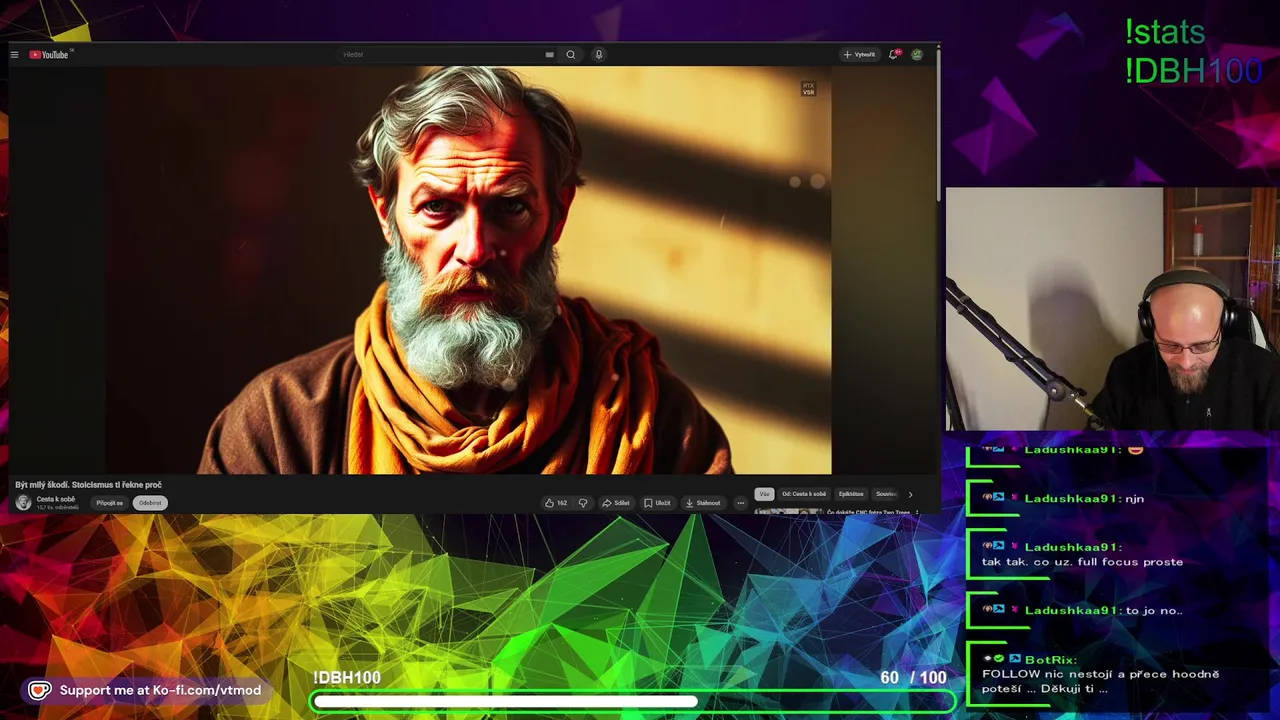Open the YouTube hamburger guide menu

(x=14, y=55)
